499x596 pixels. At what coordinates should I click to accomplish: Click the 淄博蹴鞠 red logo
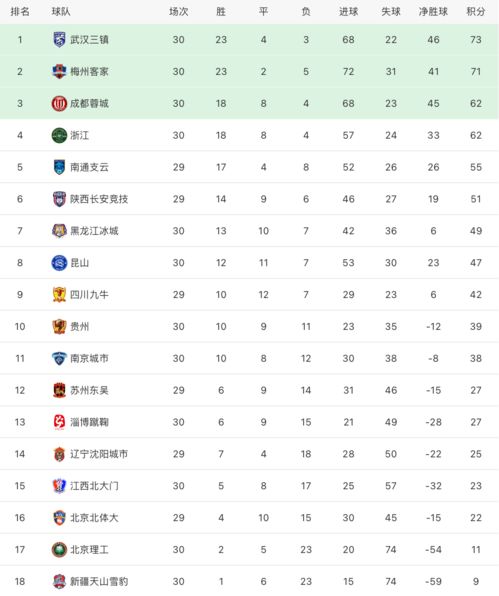pyautogui.click(x=59, y=422)
